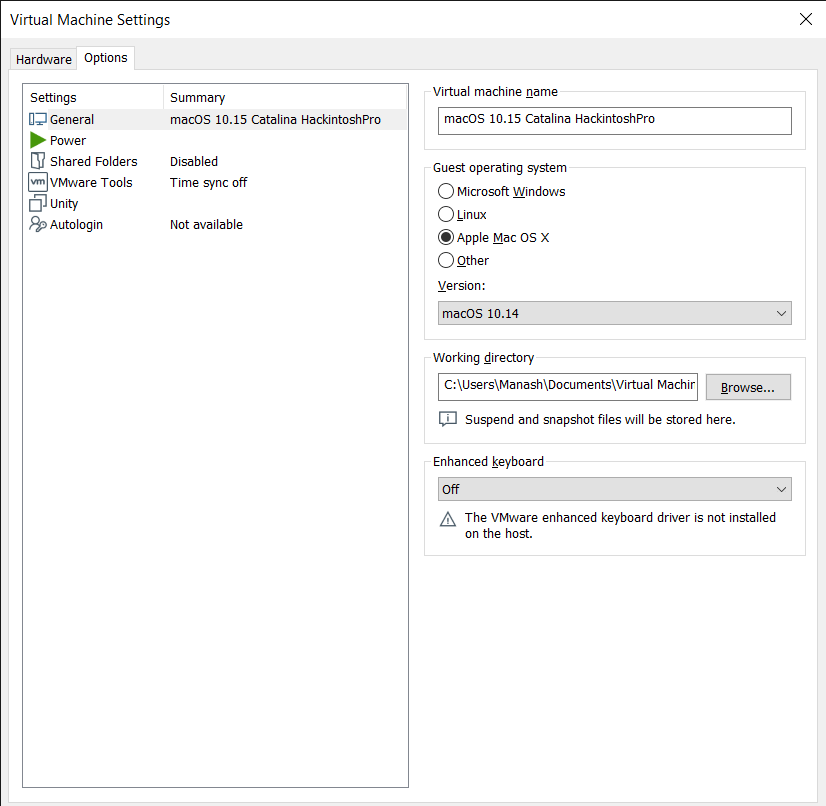
Task: Switch to the Hardware tab
Action: [x=44, y=60]
